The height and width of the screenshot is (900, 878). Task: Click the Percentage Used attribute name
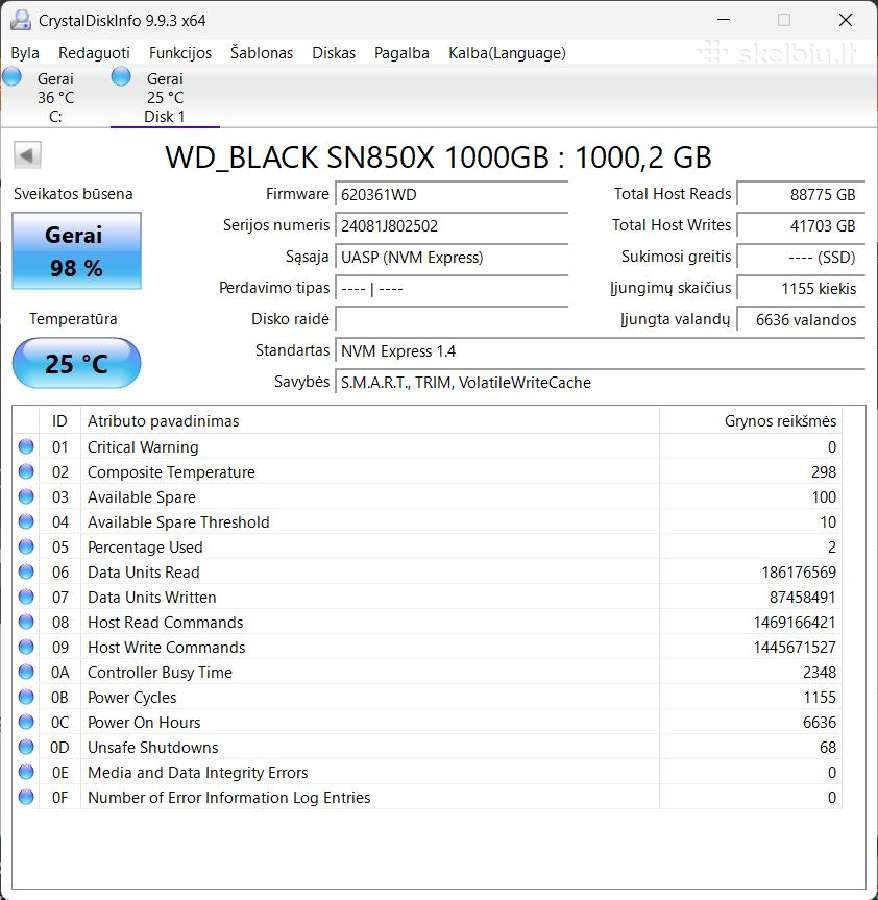point(145,547)
